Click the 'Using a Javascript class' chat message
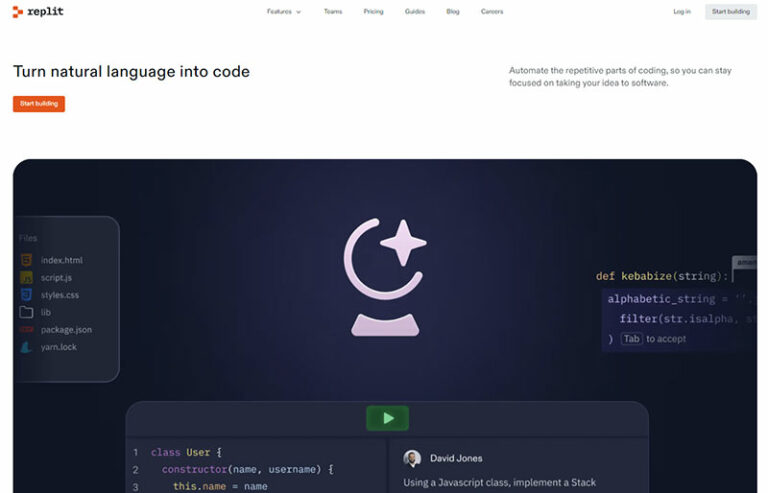 500,483
